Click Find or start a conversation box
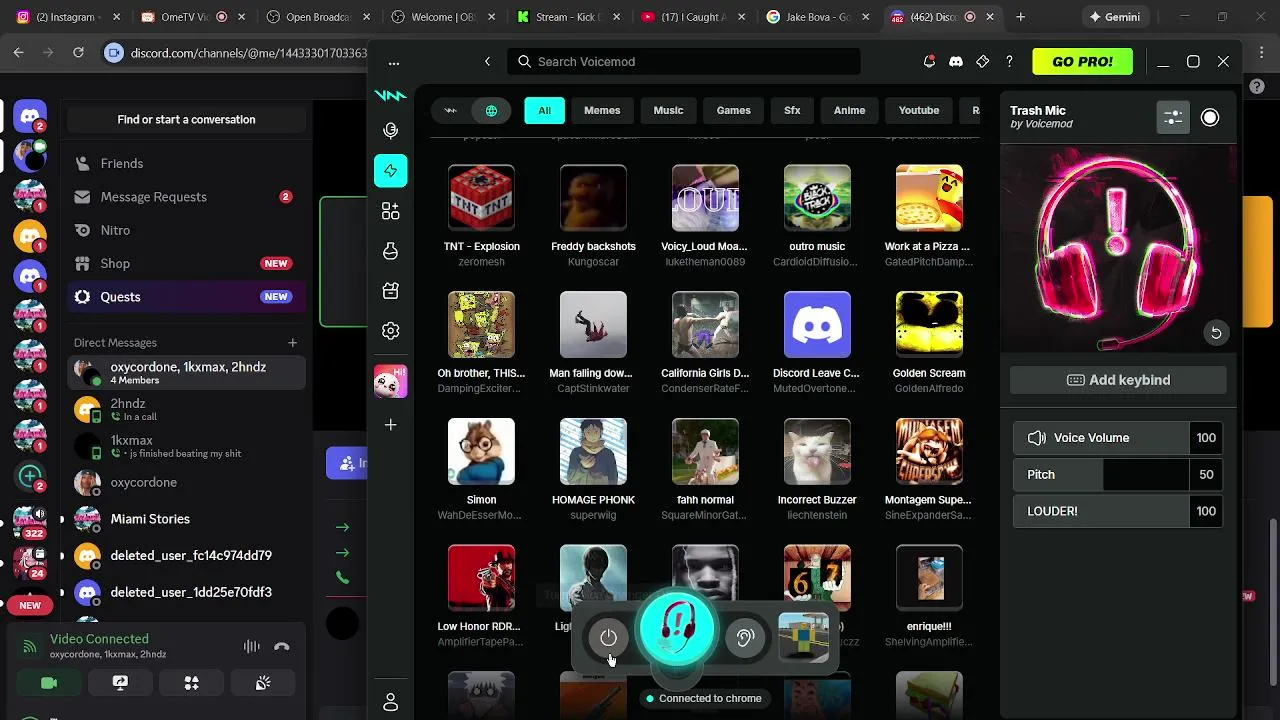1280x720 pixels. coord(186,120)
